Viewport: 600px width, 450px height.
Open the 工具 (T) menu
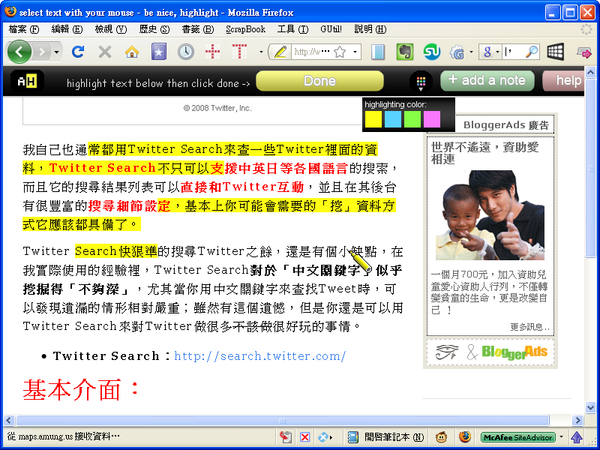tap(293, 29)
